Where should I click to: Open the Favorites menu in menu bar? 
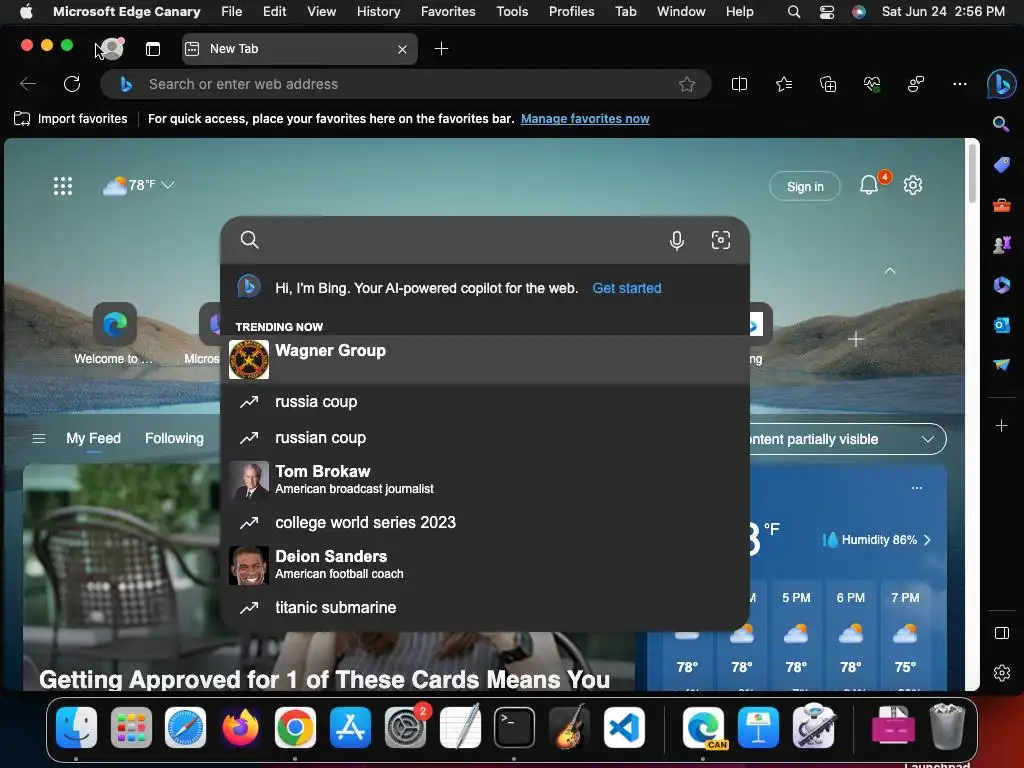[448, 11]
